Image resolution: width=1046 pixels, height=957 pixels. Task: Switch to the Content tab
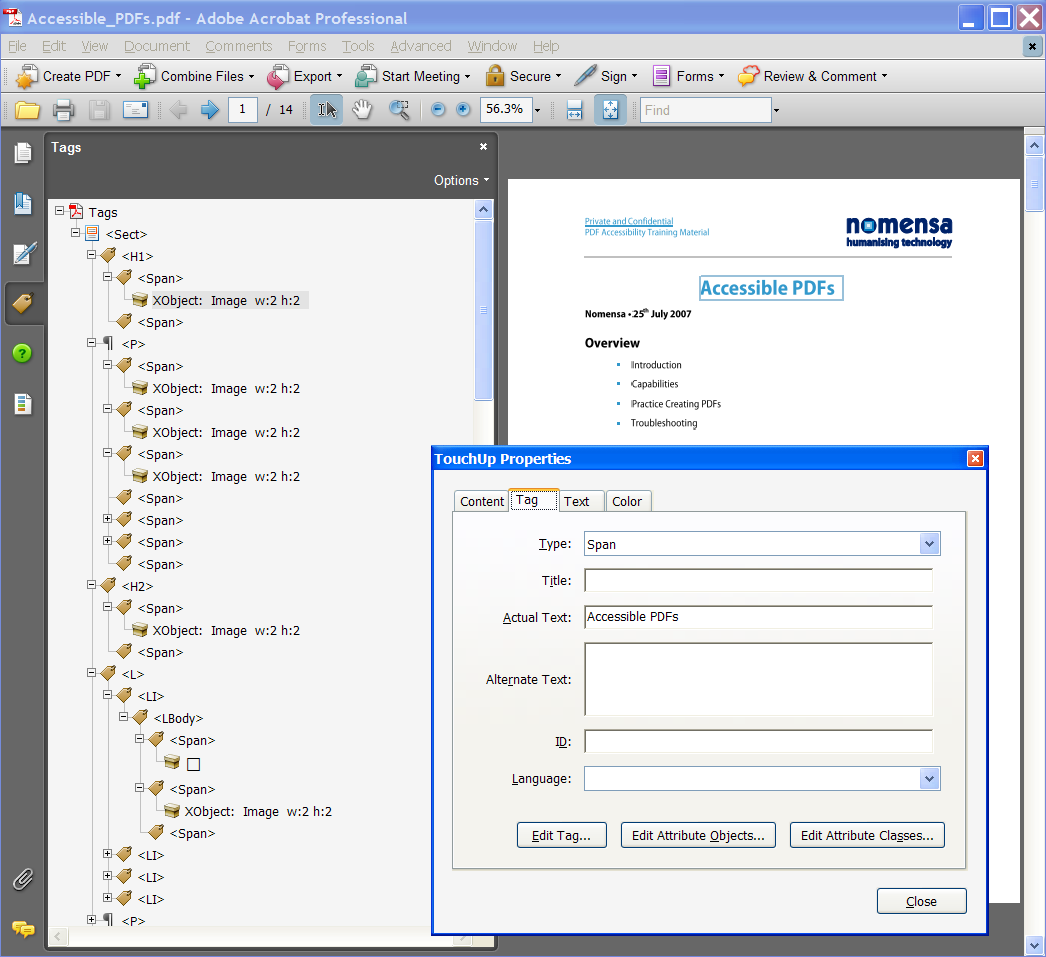coord(482,502)
